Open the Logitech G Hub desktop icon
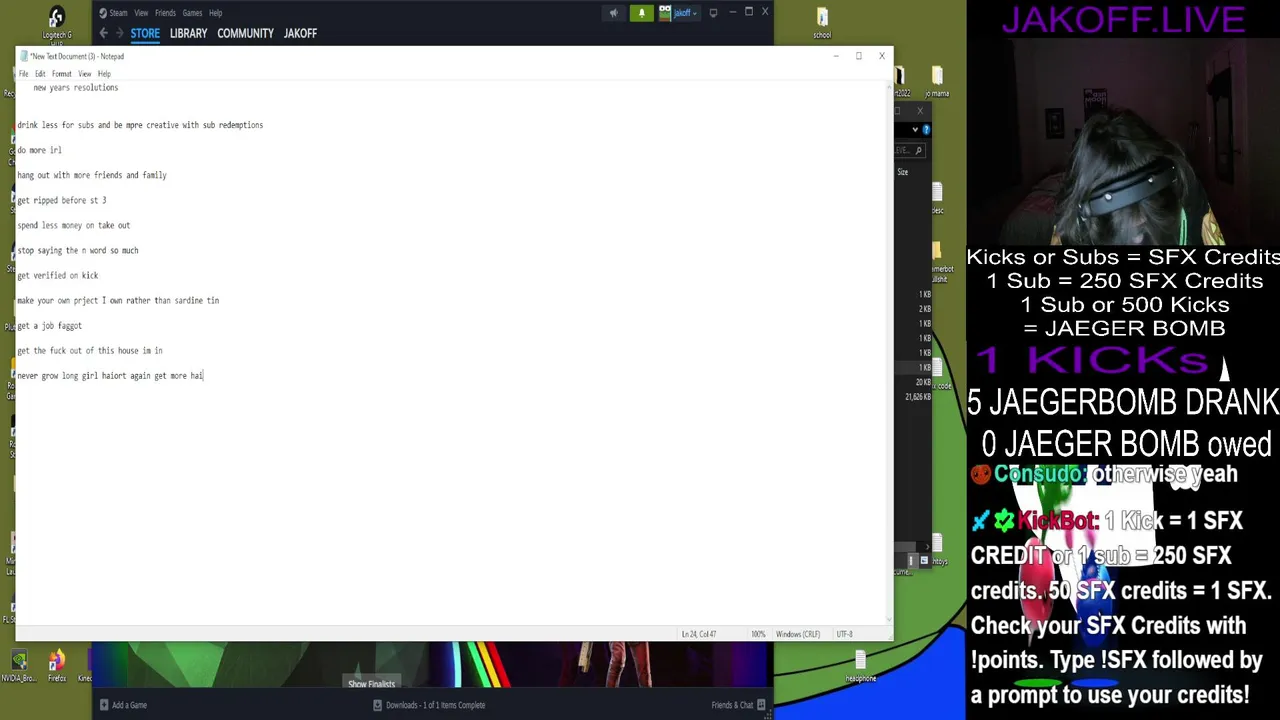 click(x=56, y=25)
